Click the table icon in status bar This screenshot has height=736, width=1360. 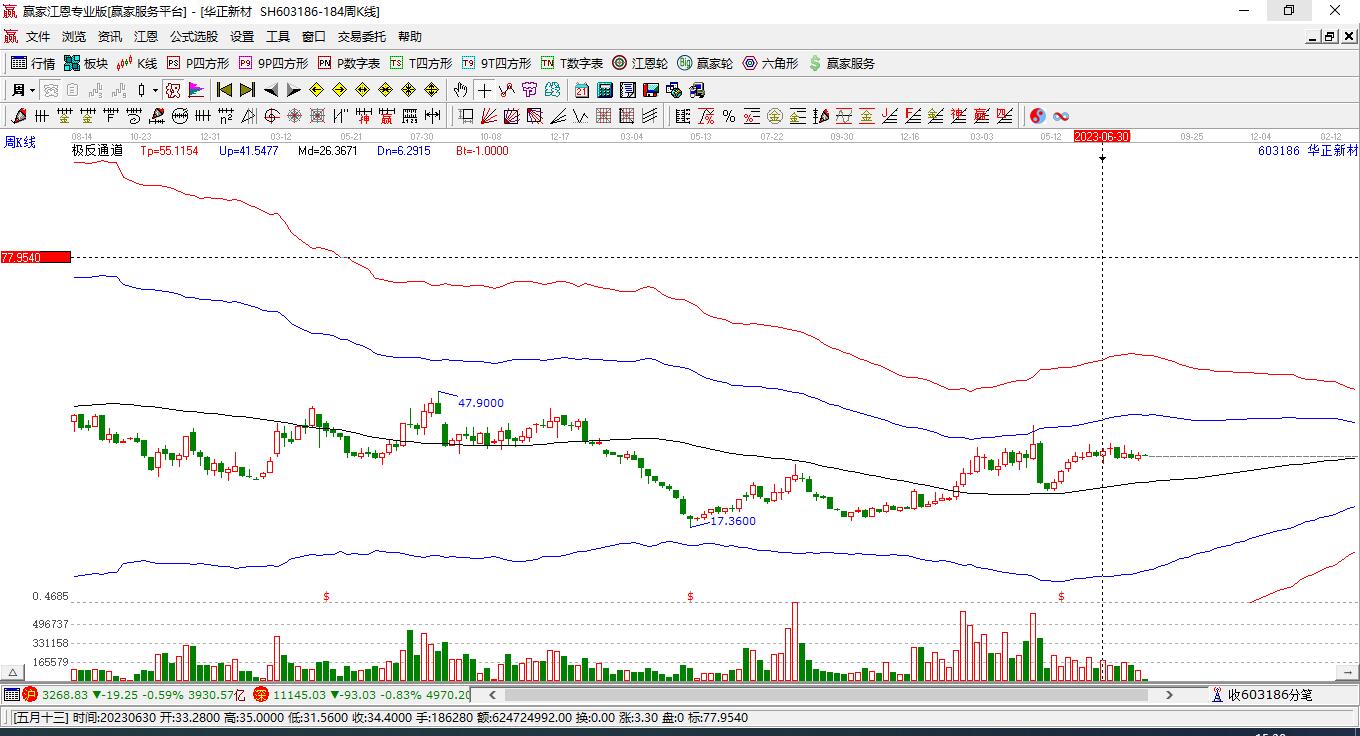click(11, 694)
